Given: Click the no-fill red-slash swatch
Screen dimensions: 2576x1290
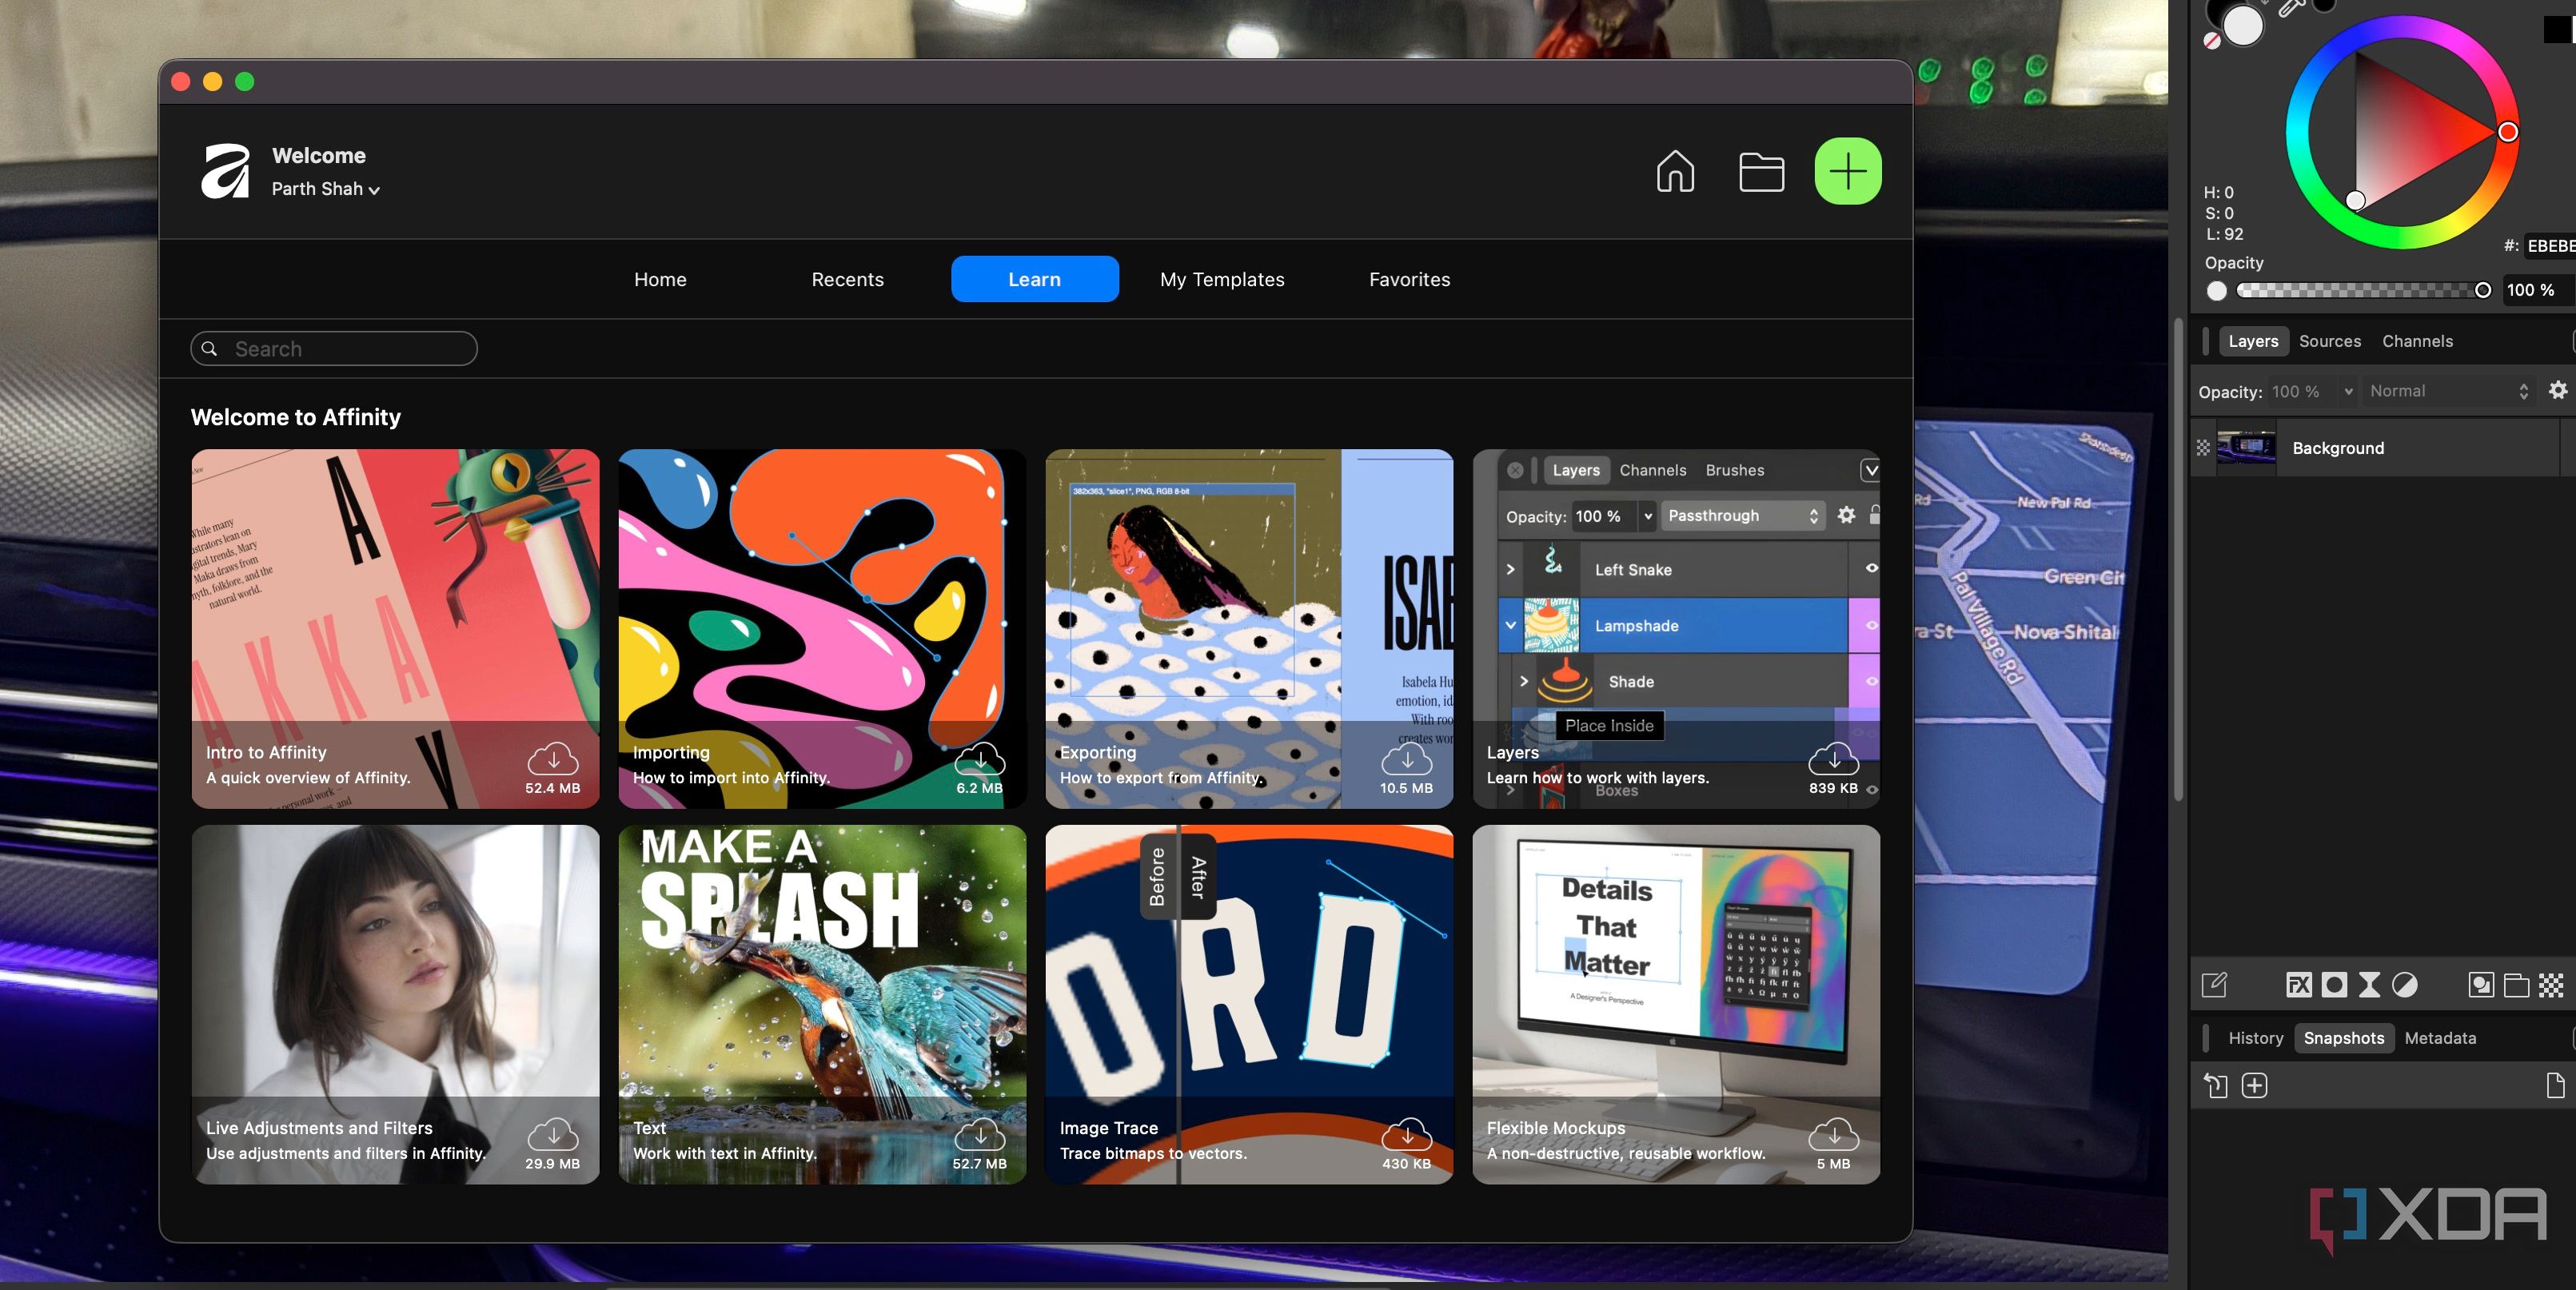Looking at the screenshot, I should [2212, 41].
